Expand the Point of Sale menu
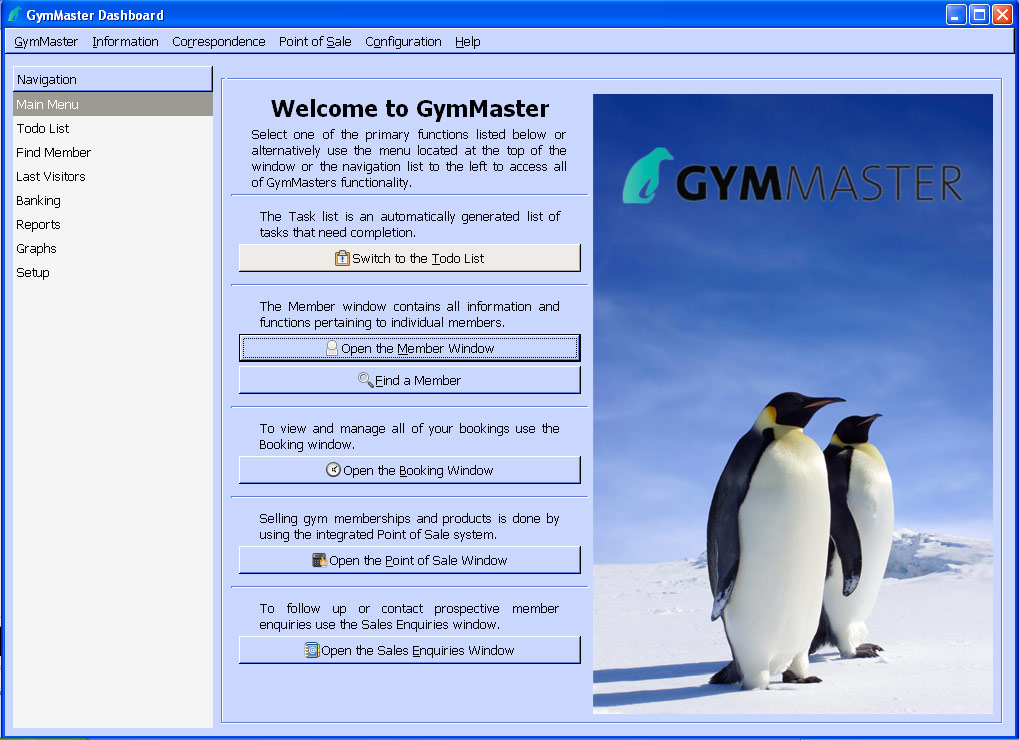 [315, 42]
